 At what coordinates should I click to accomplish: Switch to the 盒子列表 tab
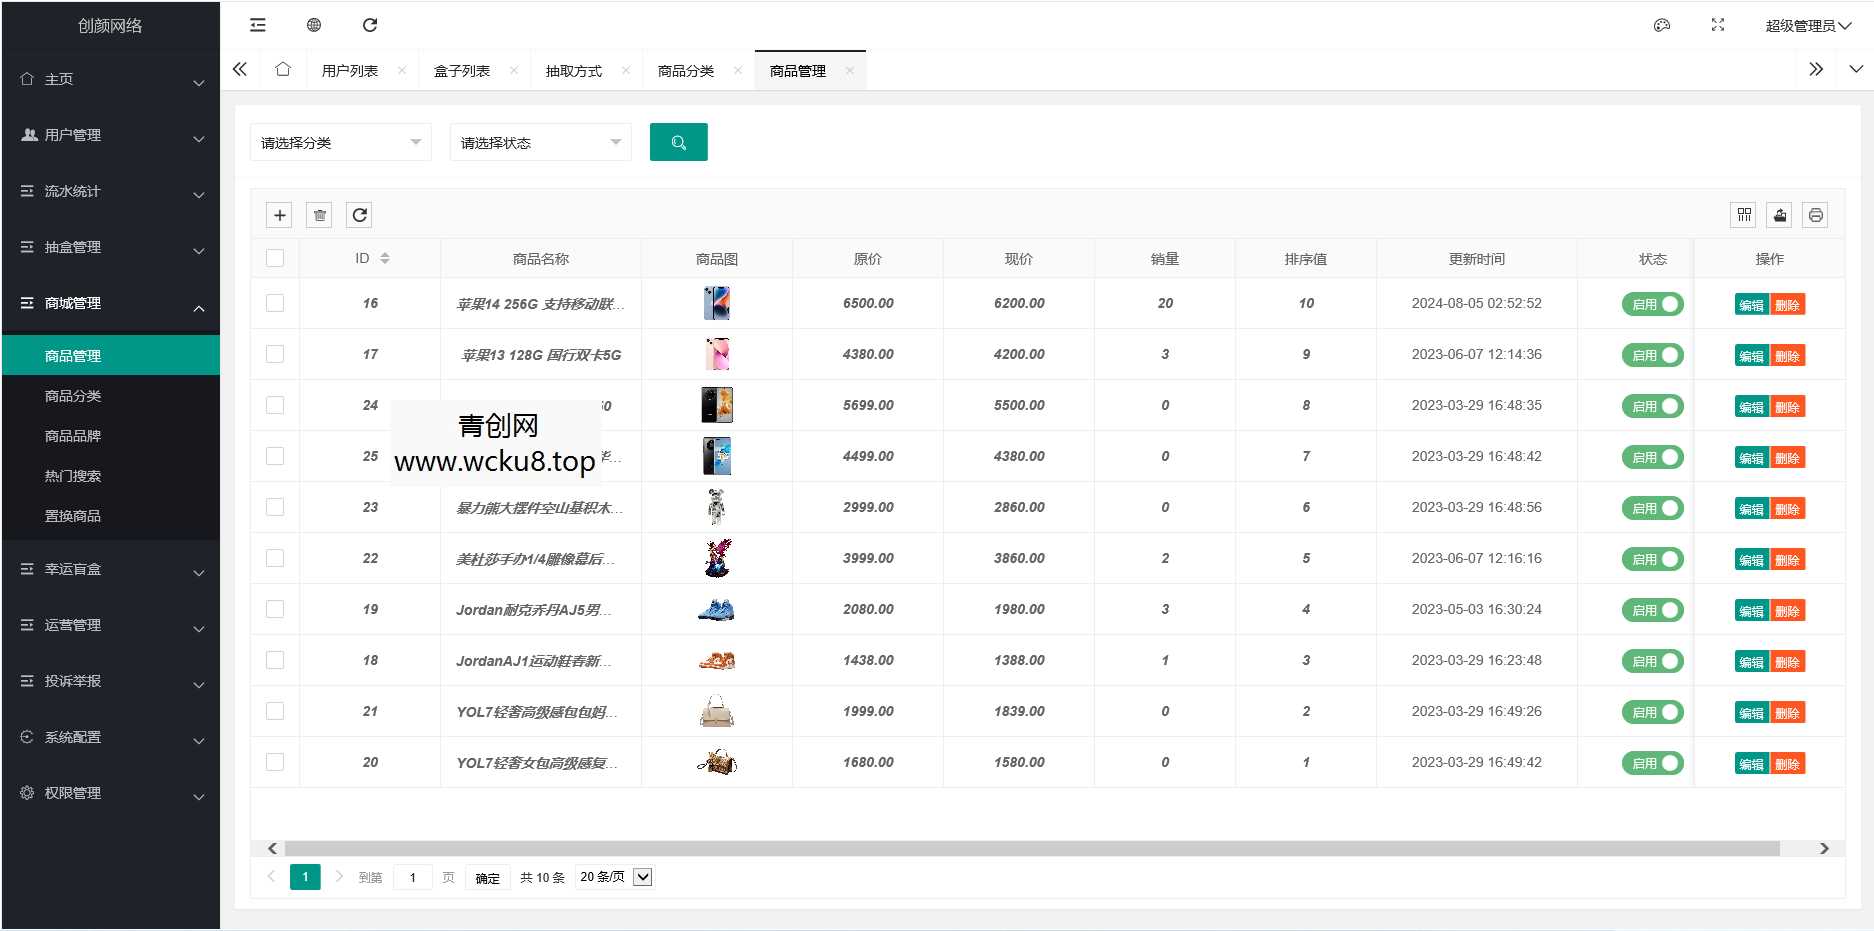point(462,71)
